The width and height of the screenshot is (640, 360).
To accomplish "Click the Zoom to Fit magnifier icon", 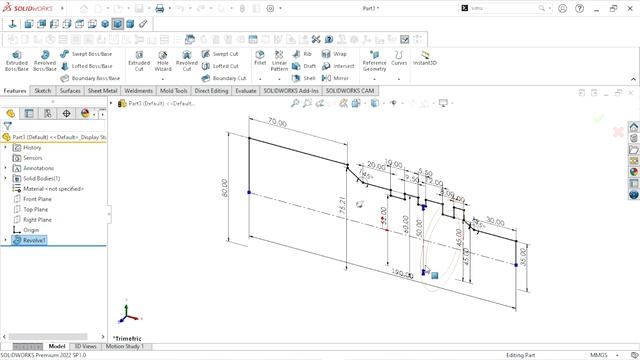I will pos(295,103).
